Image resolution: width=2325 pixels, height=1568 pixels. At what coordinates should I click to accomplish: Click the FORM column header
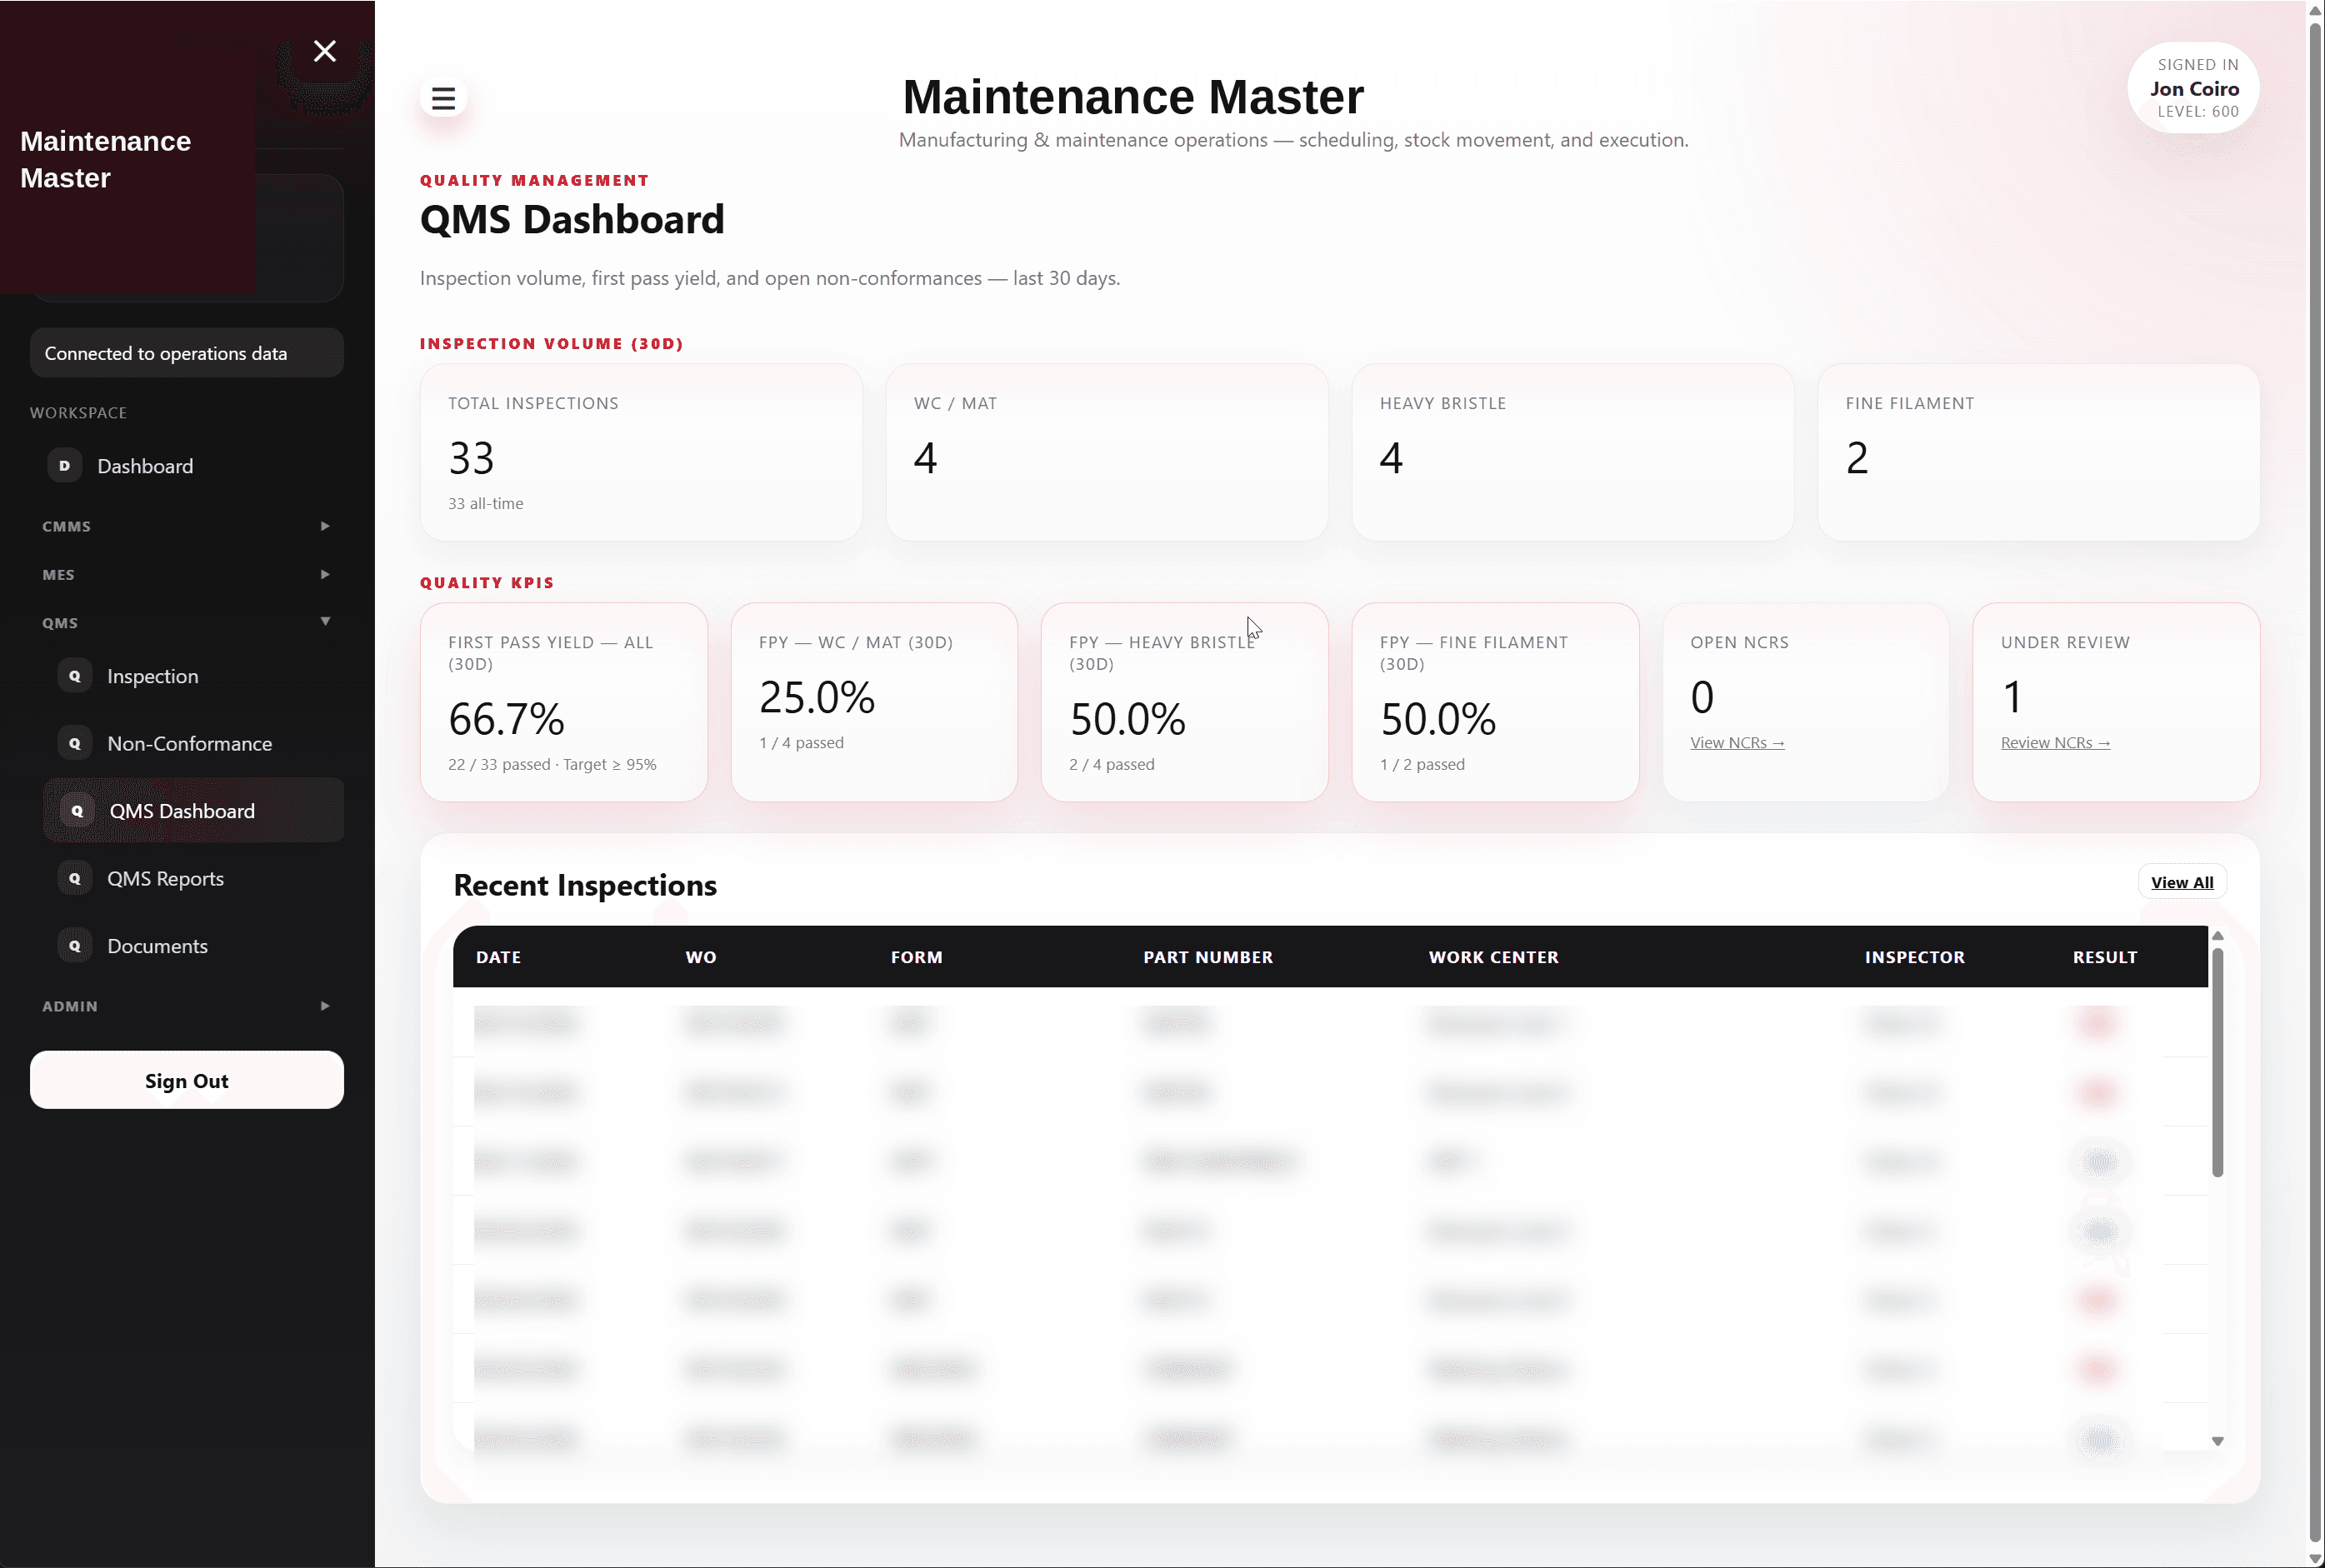(916, 957)
